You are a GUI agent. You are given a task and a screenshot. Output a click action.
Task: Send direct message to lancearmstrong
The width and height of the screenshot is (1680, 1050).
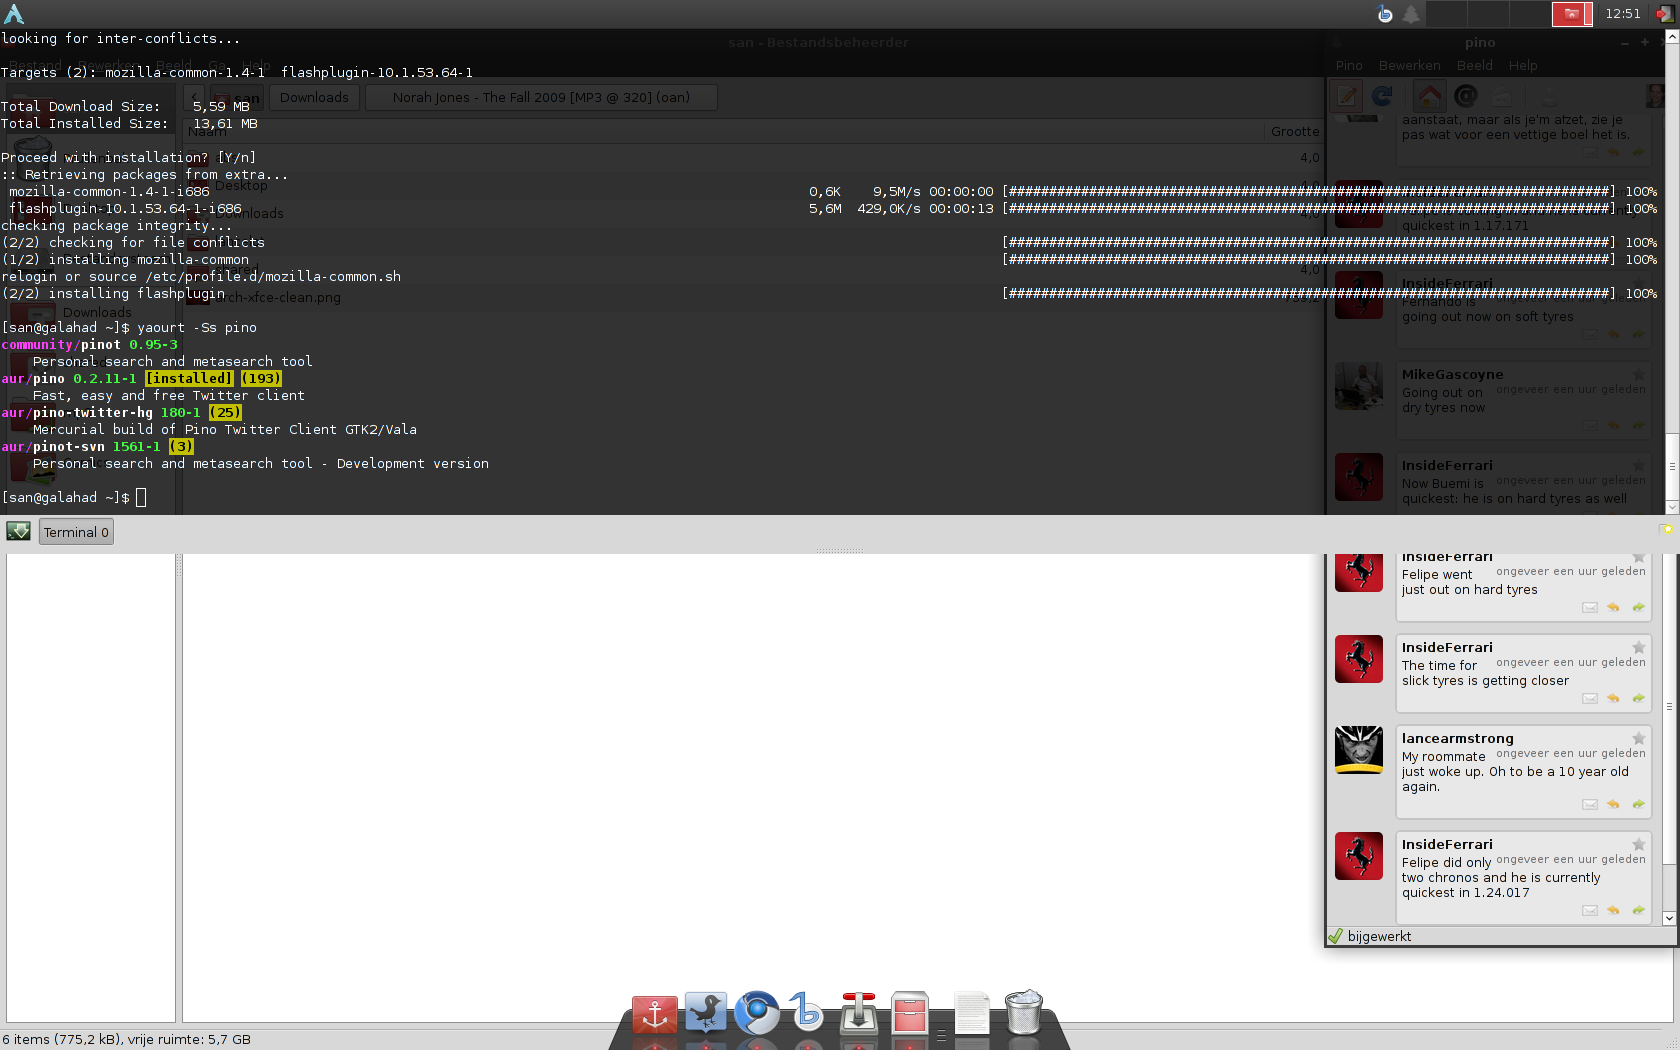click(x=1590, y=804)
